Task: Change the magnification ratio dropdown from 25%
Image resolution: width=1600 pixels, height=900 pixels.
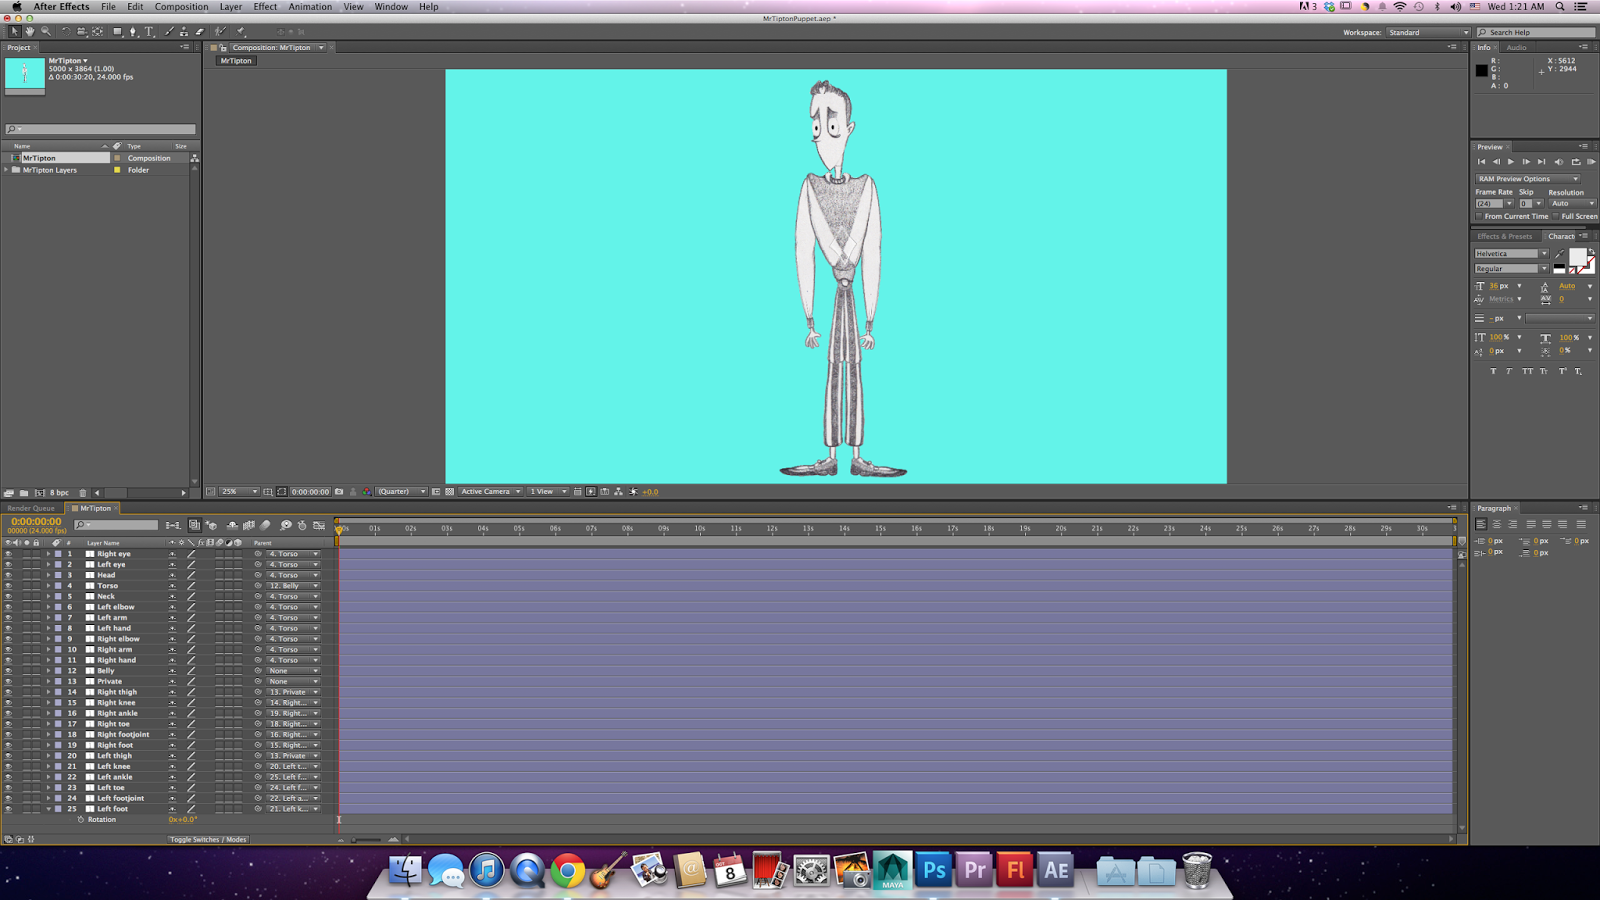Action: 237,491
